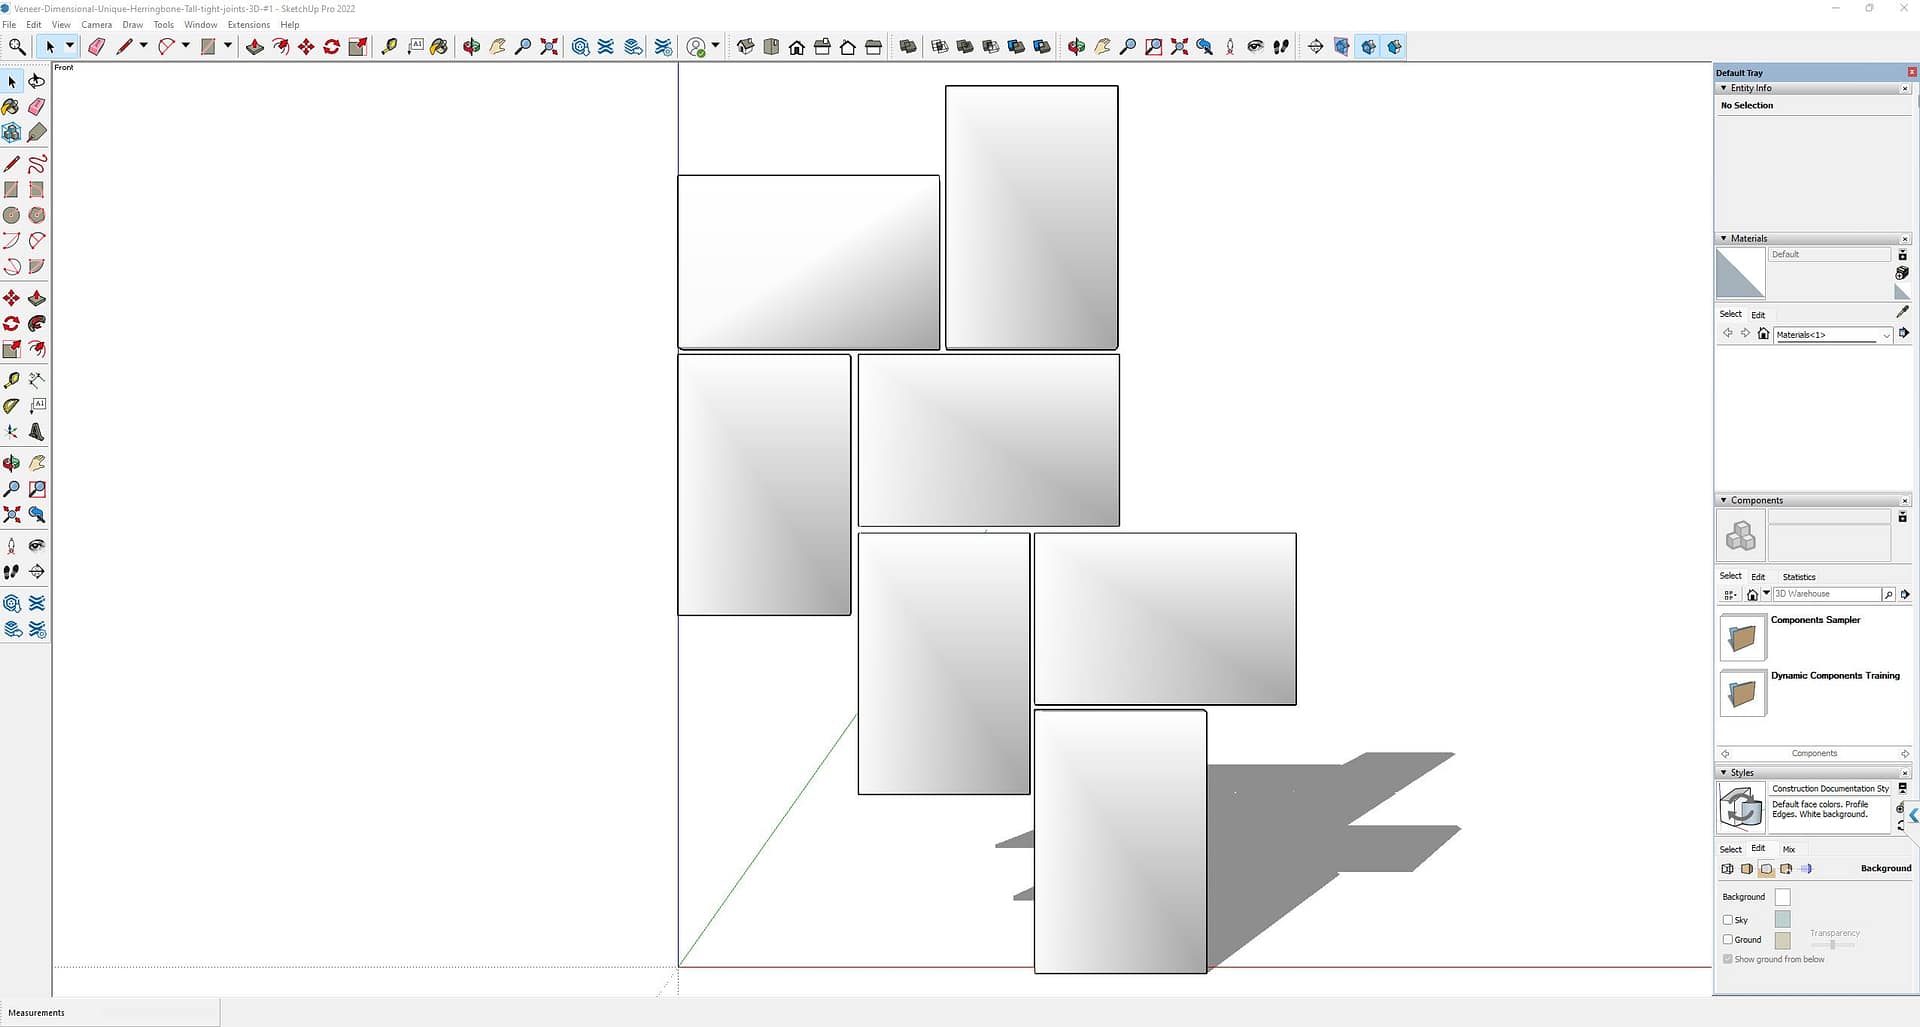Select the Eraser tool in top toolbar
The width and height of the screenshot is (1920, 1027).
[x=97, y=47]
